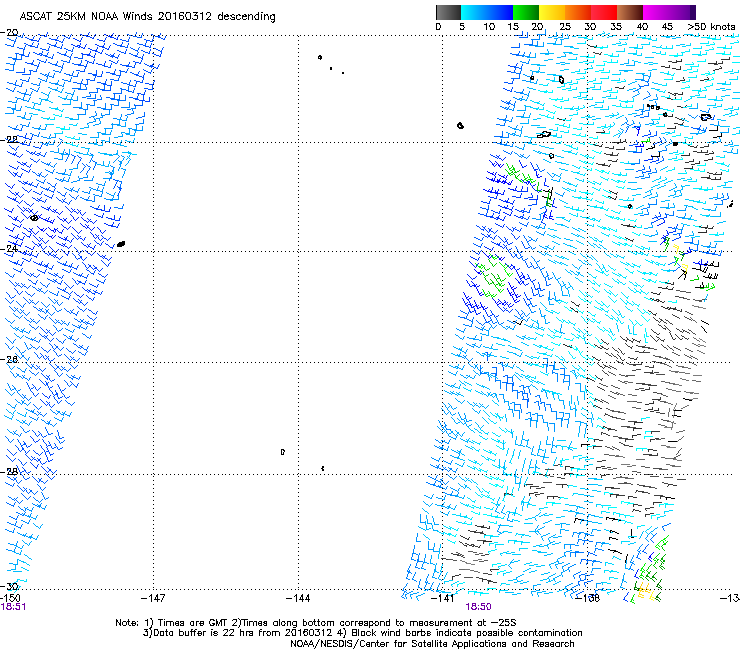Click the '-28' latitude label
Viewport: 740px width, 650px height.
tap(9, 472)
